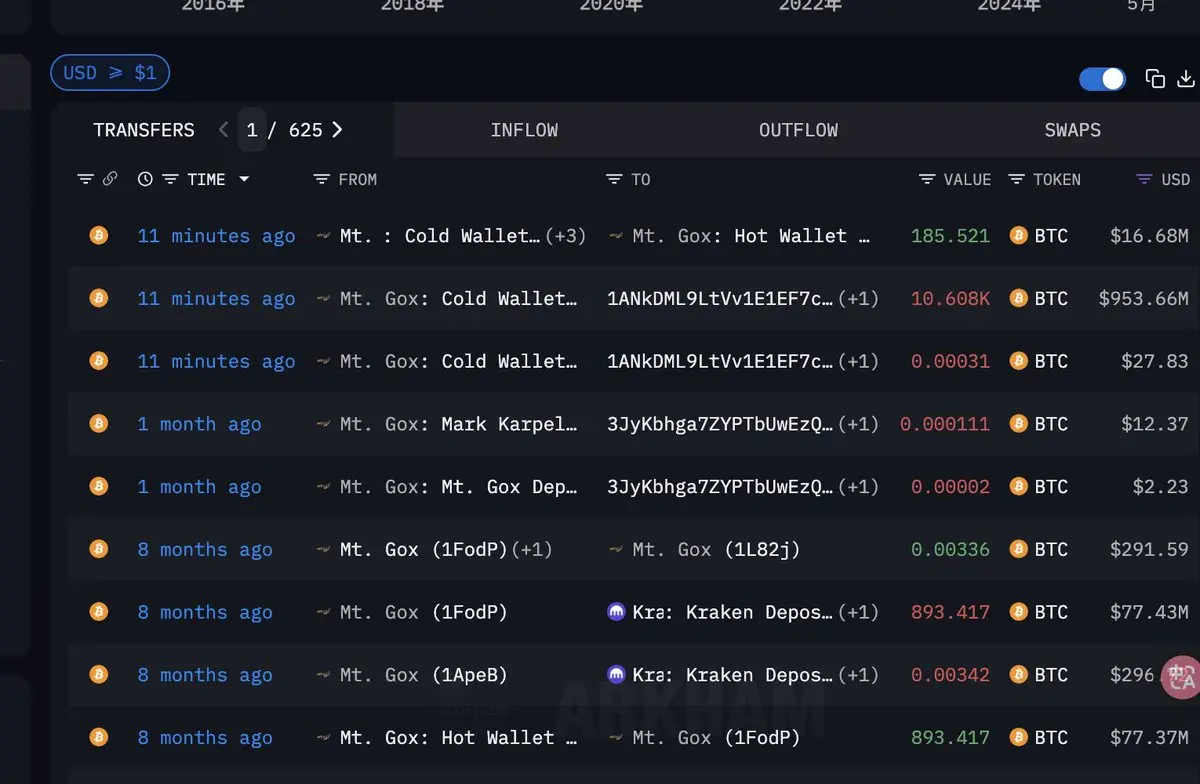Screen dimensions: 1200x784
Task: Click the value 893.417 in $77.43M row
Action: [x=950, y=612]
